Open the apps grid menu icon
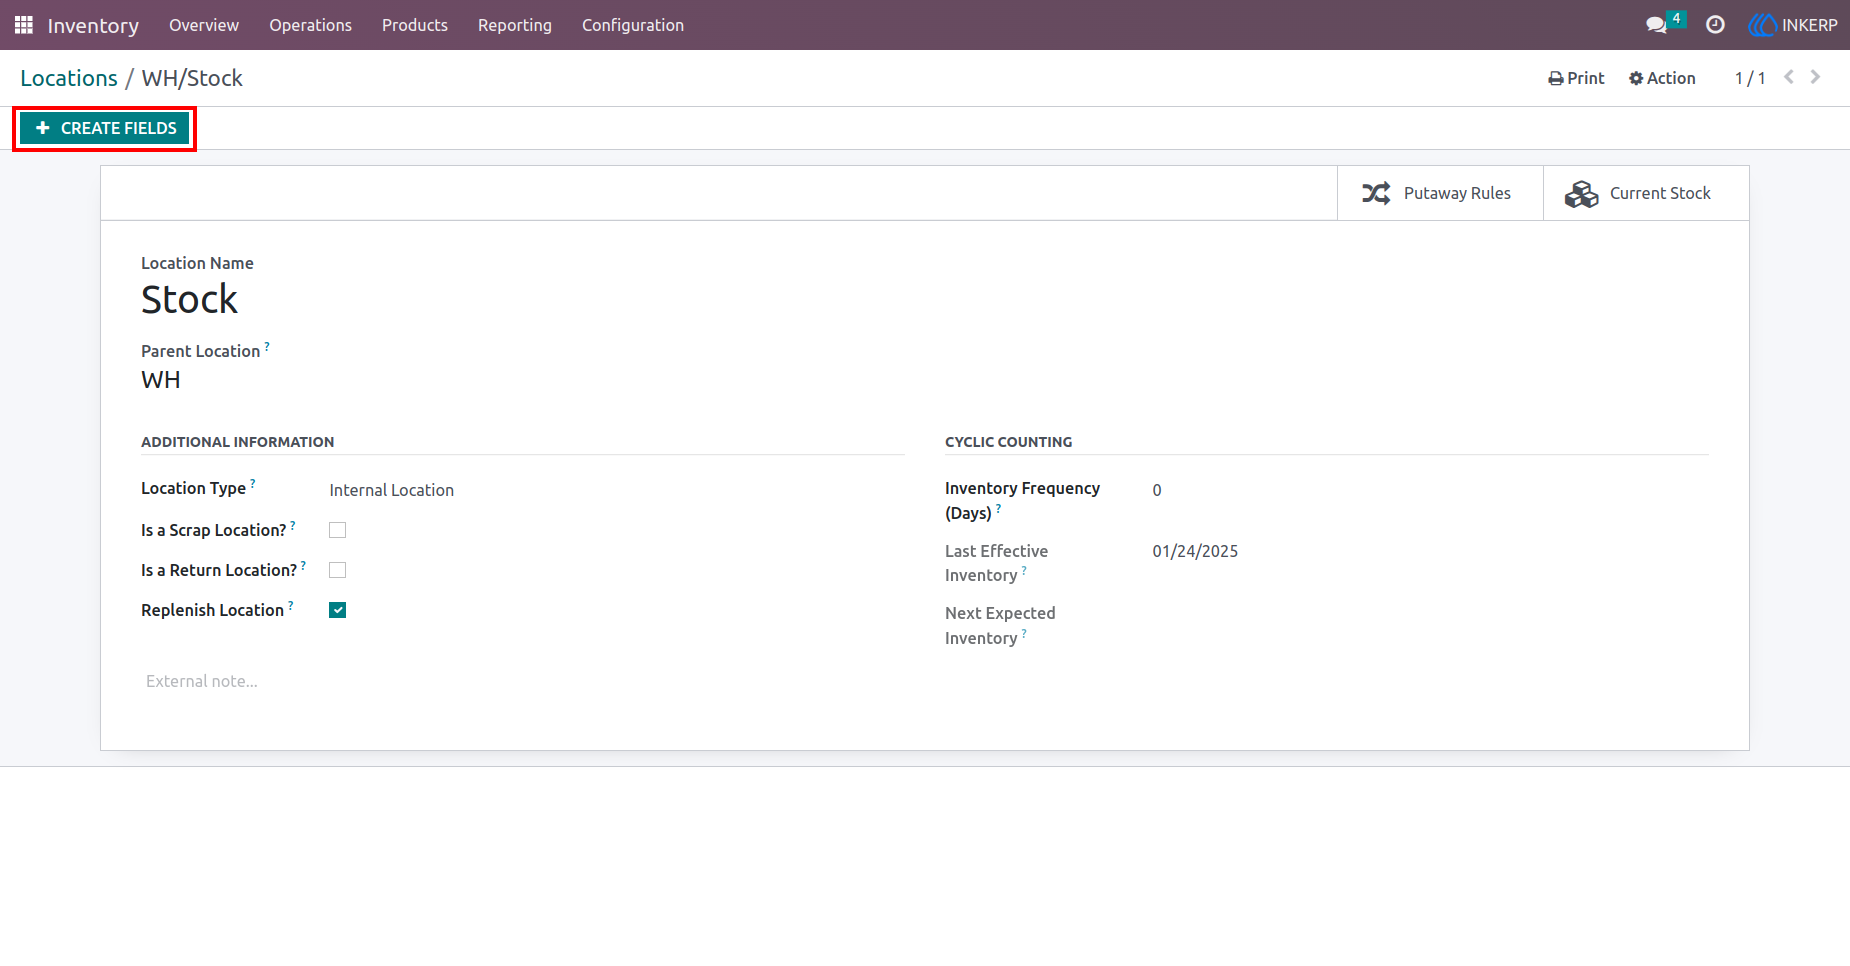The image size is (1850, 966). click(x=24, y=25)
